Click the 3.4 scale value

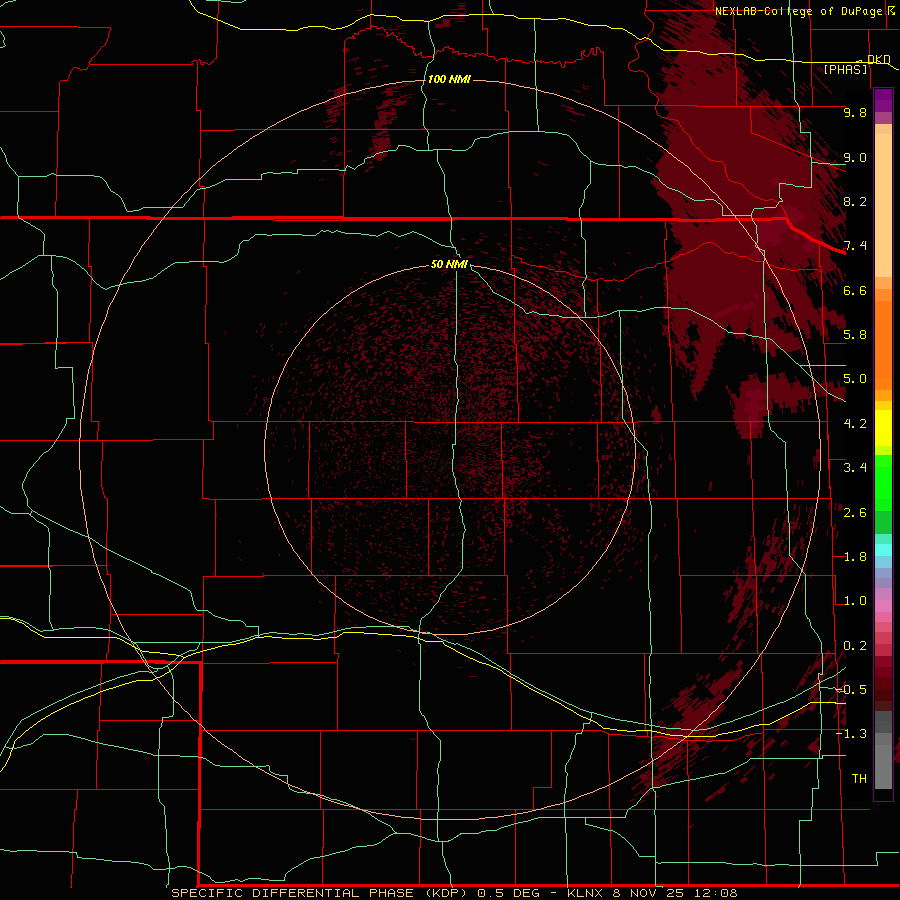pos(855,468)
